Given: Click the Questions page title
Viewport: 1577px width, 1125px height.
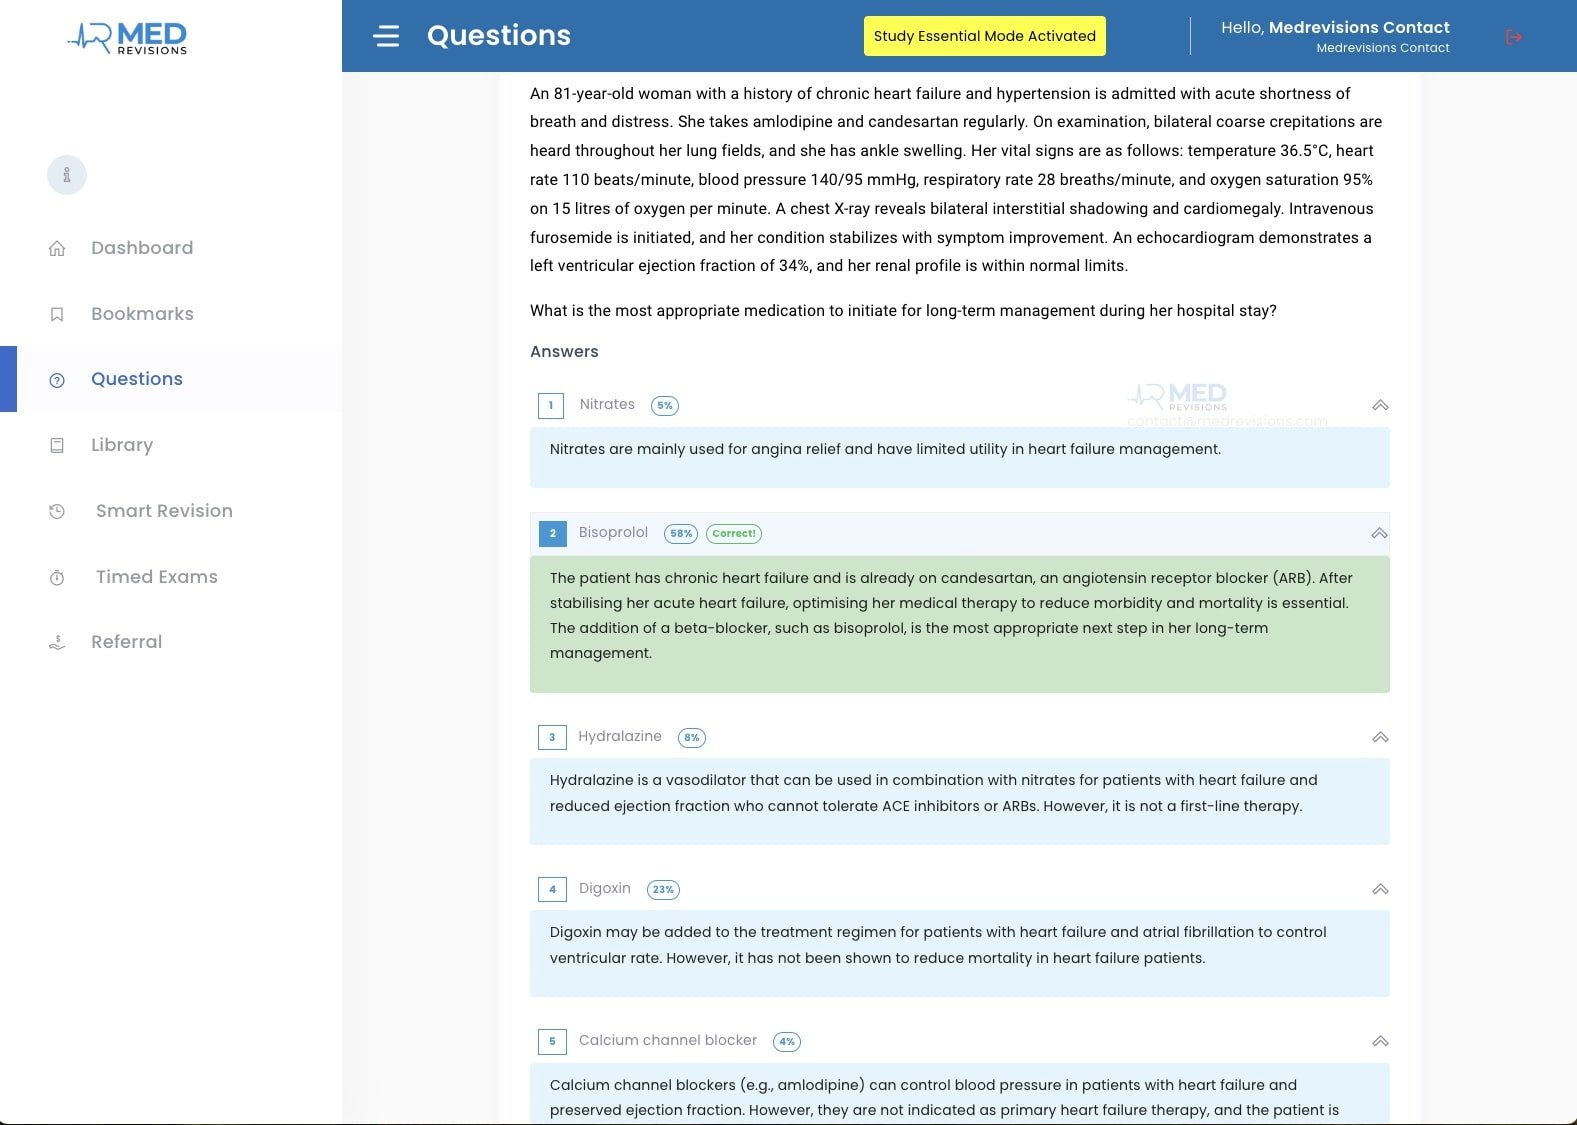Looking at the screenshot, I should (x=499, y=36).
